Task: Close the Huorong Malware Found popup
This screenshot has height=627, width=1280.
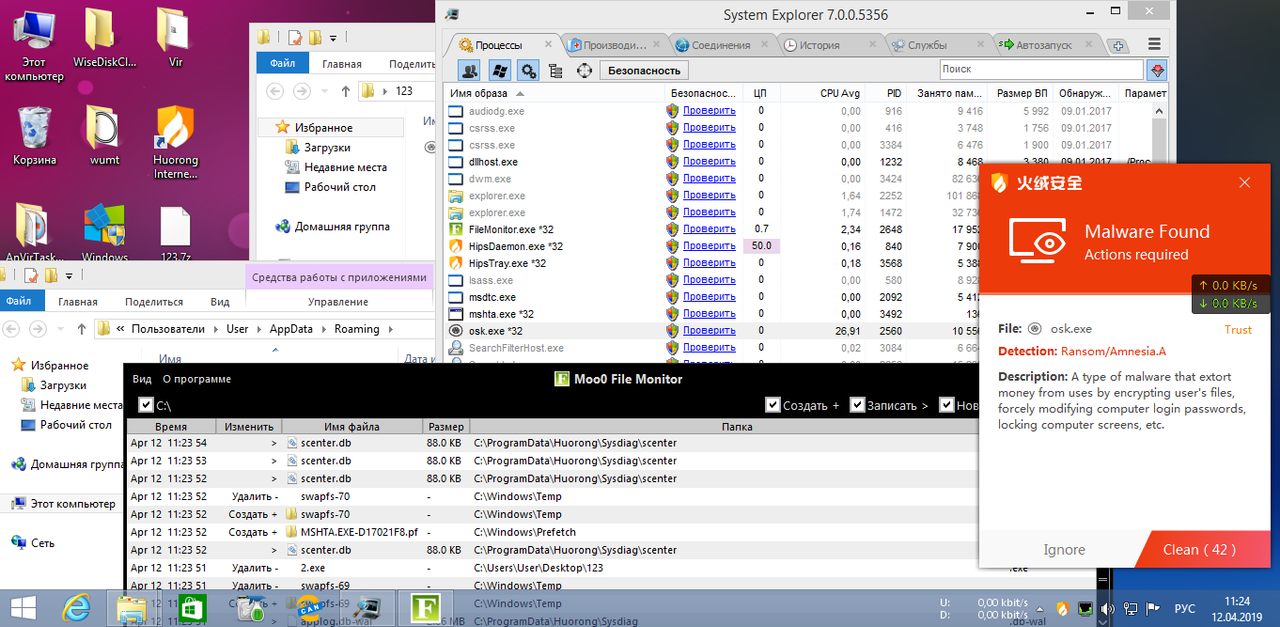Action: 1244,183
